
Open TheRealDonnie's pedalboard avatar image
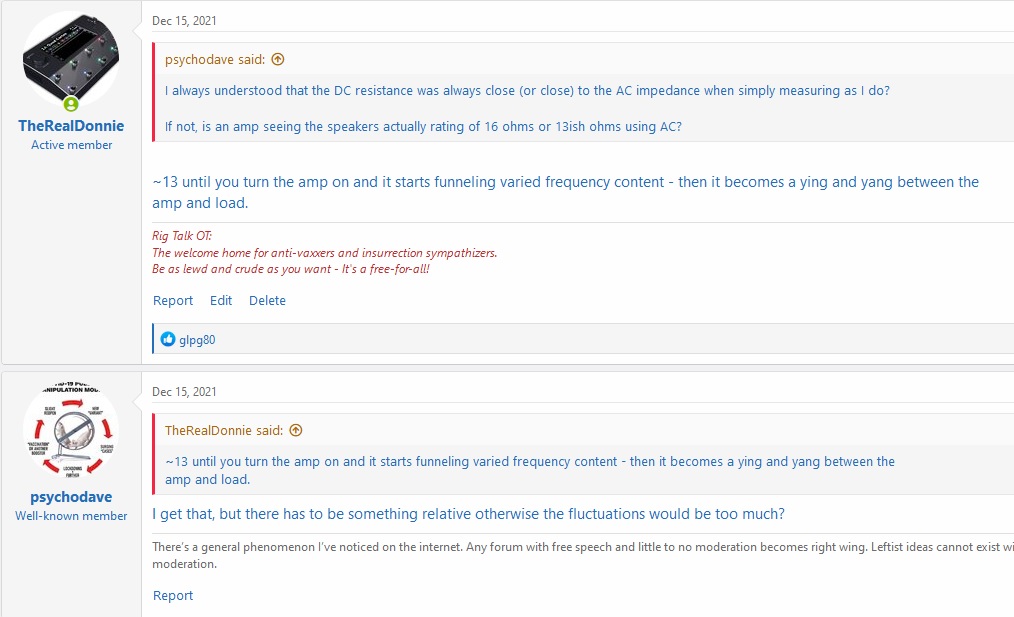pos(71,60)
